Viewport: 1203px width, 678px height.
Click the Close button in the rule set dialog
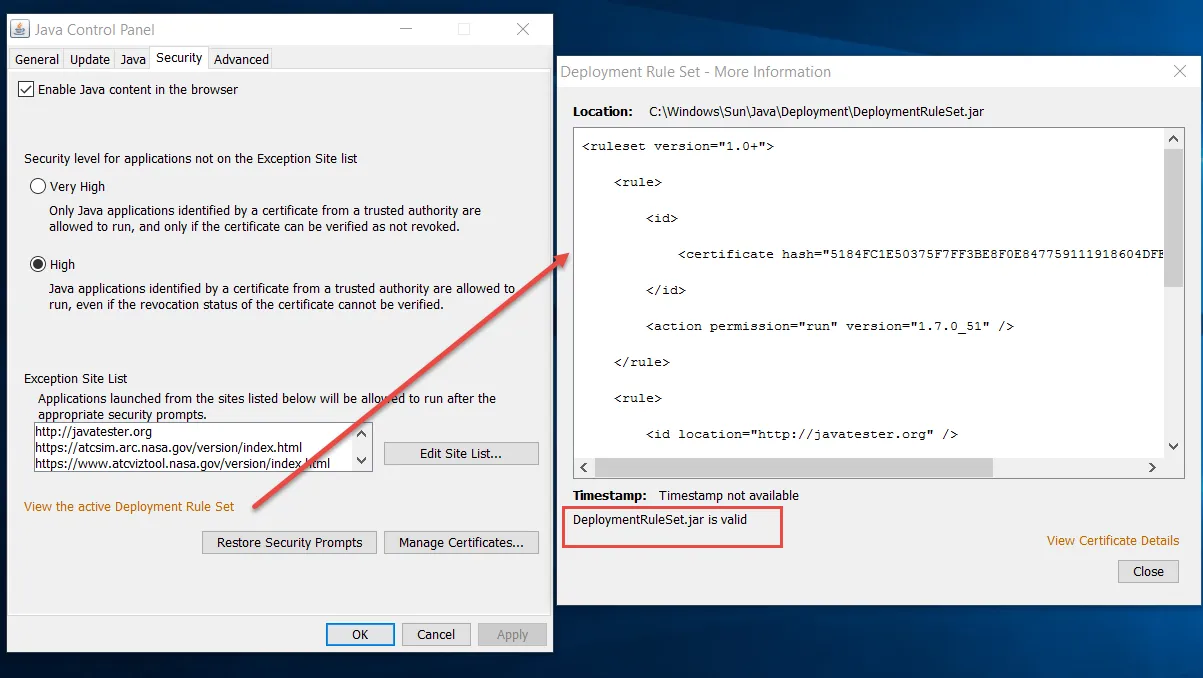[1148, 571]
